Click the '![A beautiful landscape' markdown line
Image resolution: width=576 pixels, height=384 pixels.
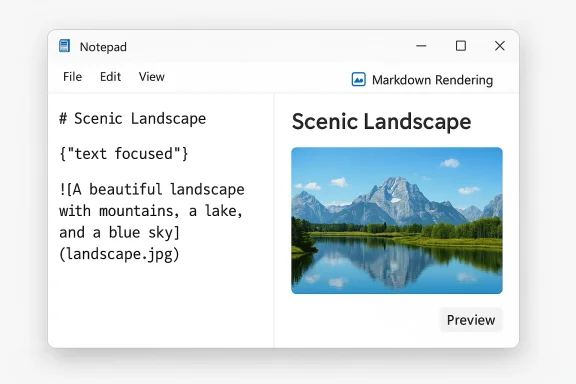coord(152,190)
